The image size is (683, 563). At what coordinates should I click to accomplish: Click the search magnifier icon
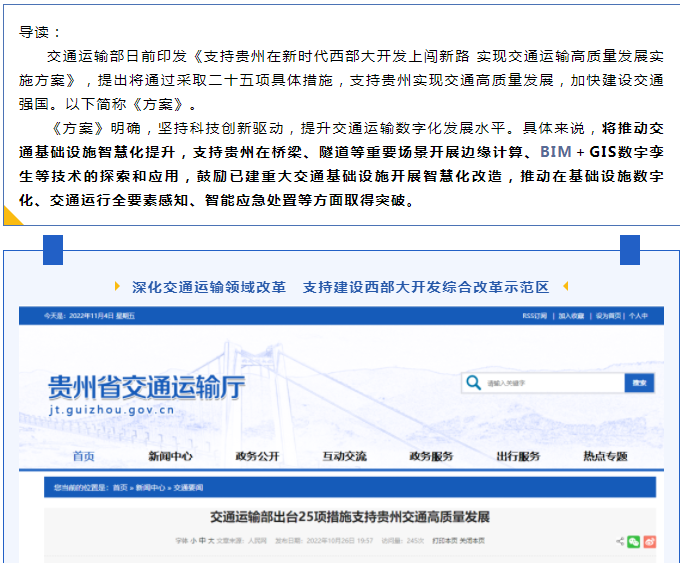point(472,383)
